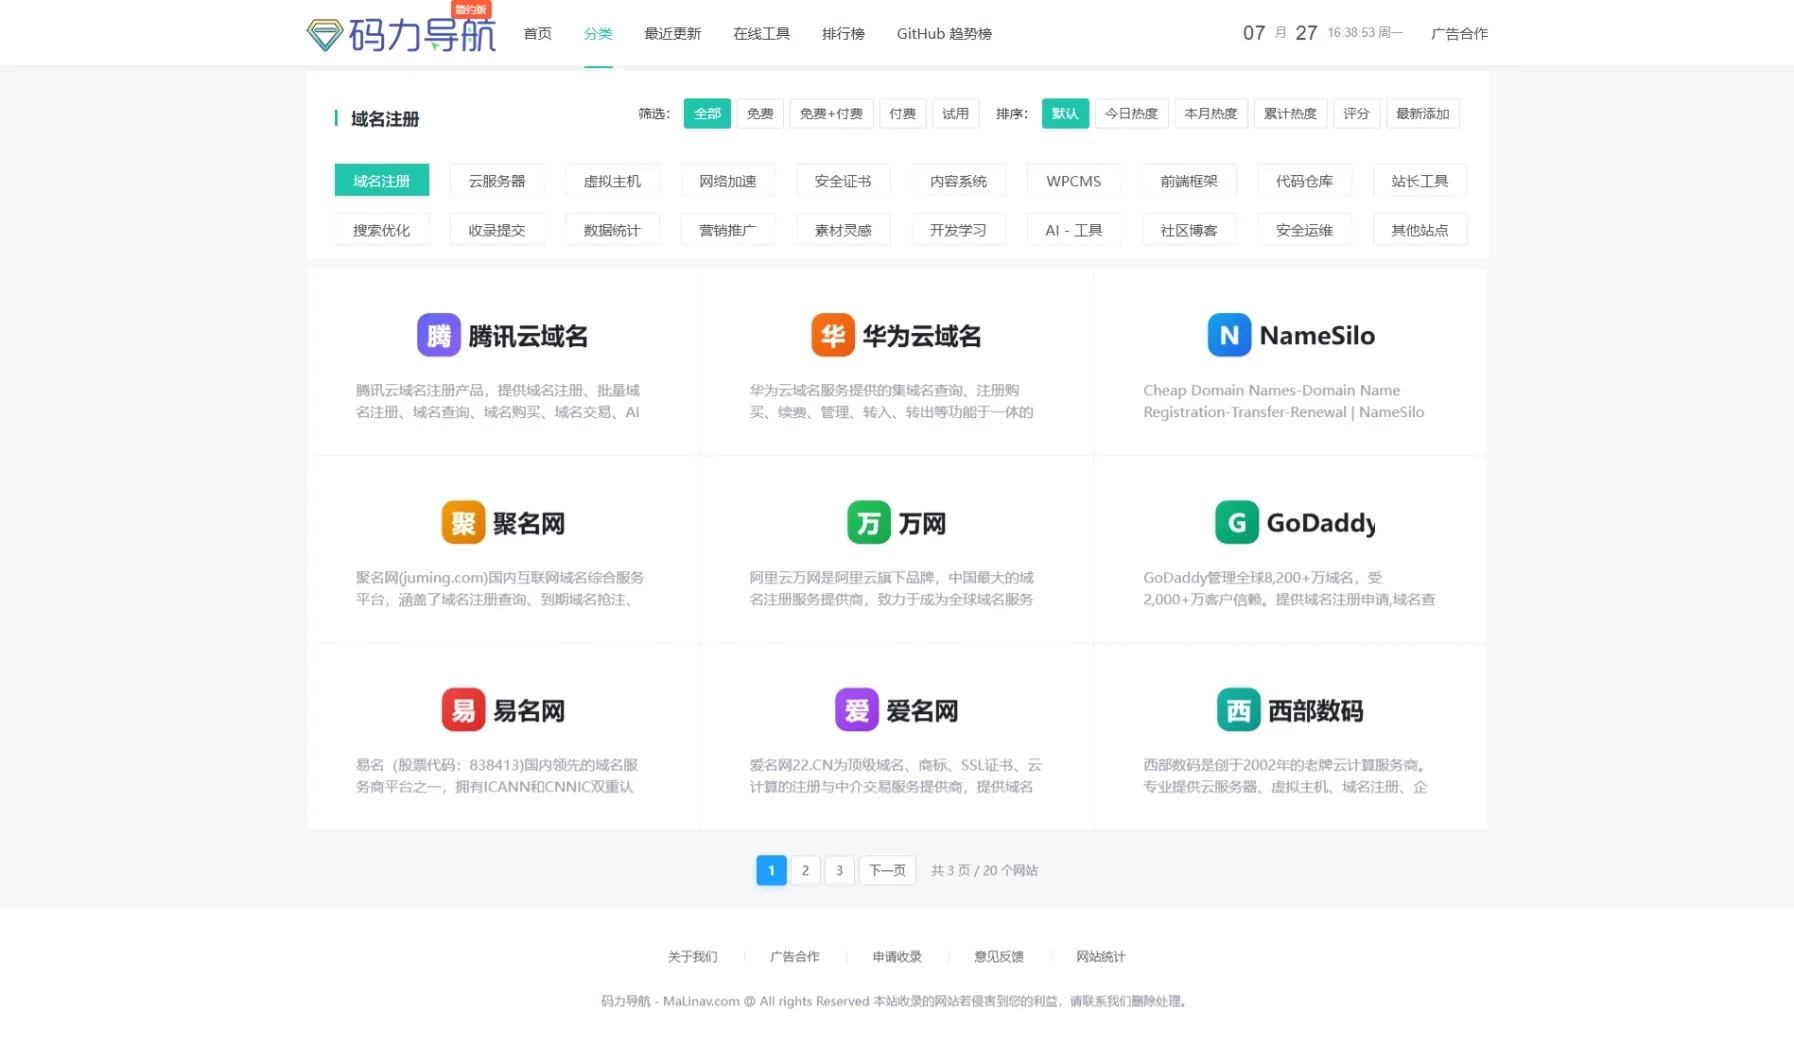
Task: Sort by 默认 order
Action: tap(1065, 113)
